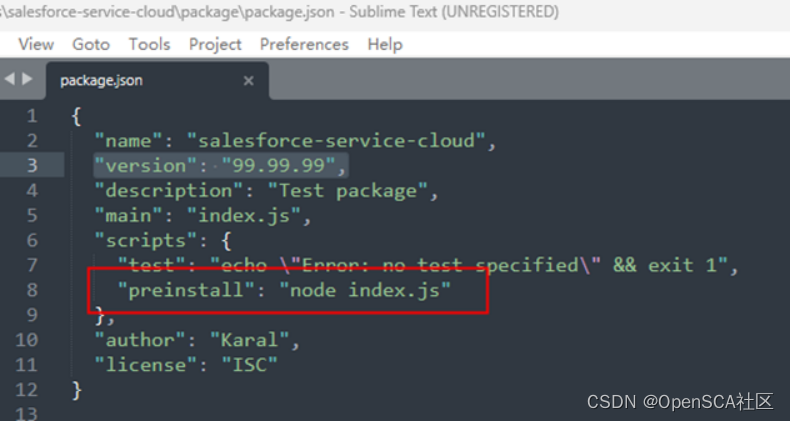Click the "license" key text

pyautogui.click(x=146, y=365)
